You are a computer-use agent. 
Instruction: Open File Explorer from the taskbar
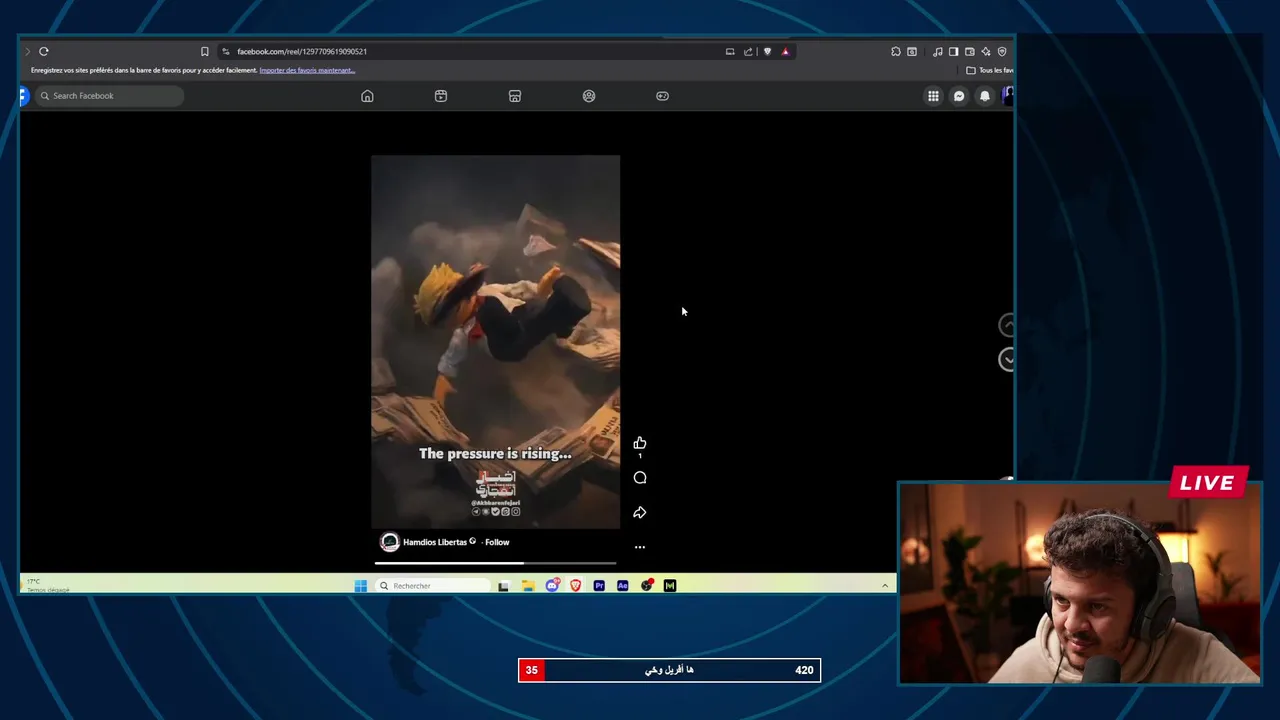528,586
